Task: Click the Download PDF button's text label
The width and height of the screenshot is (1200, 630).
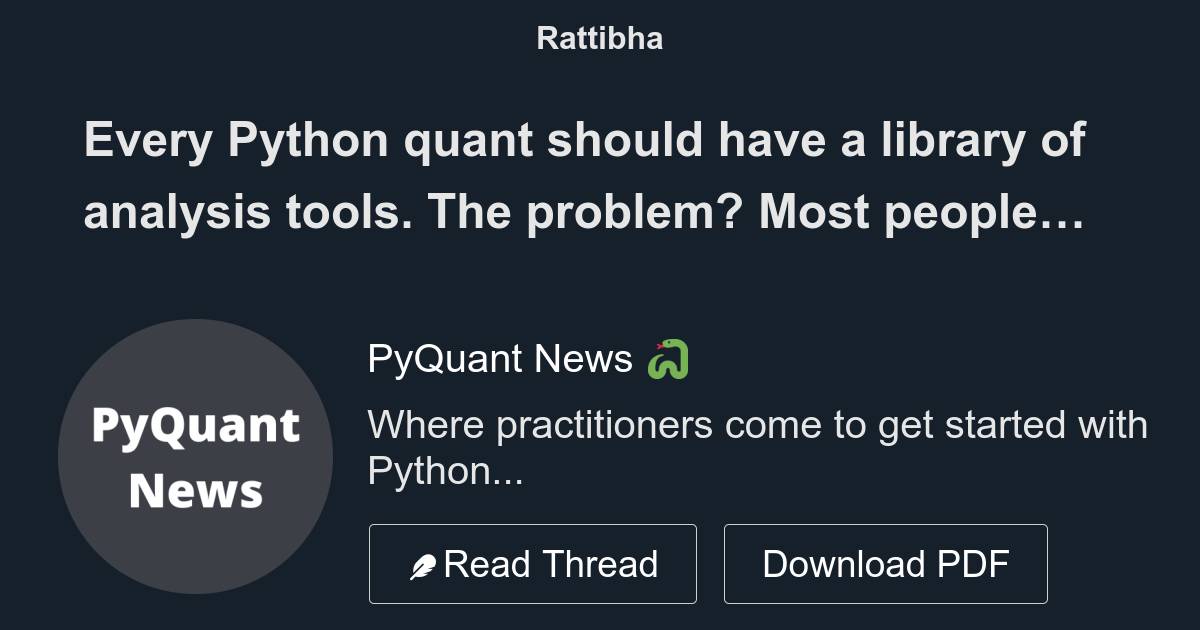Action: pyautogui.click(x=887, y=563)
